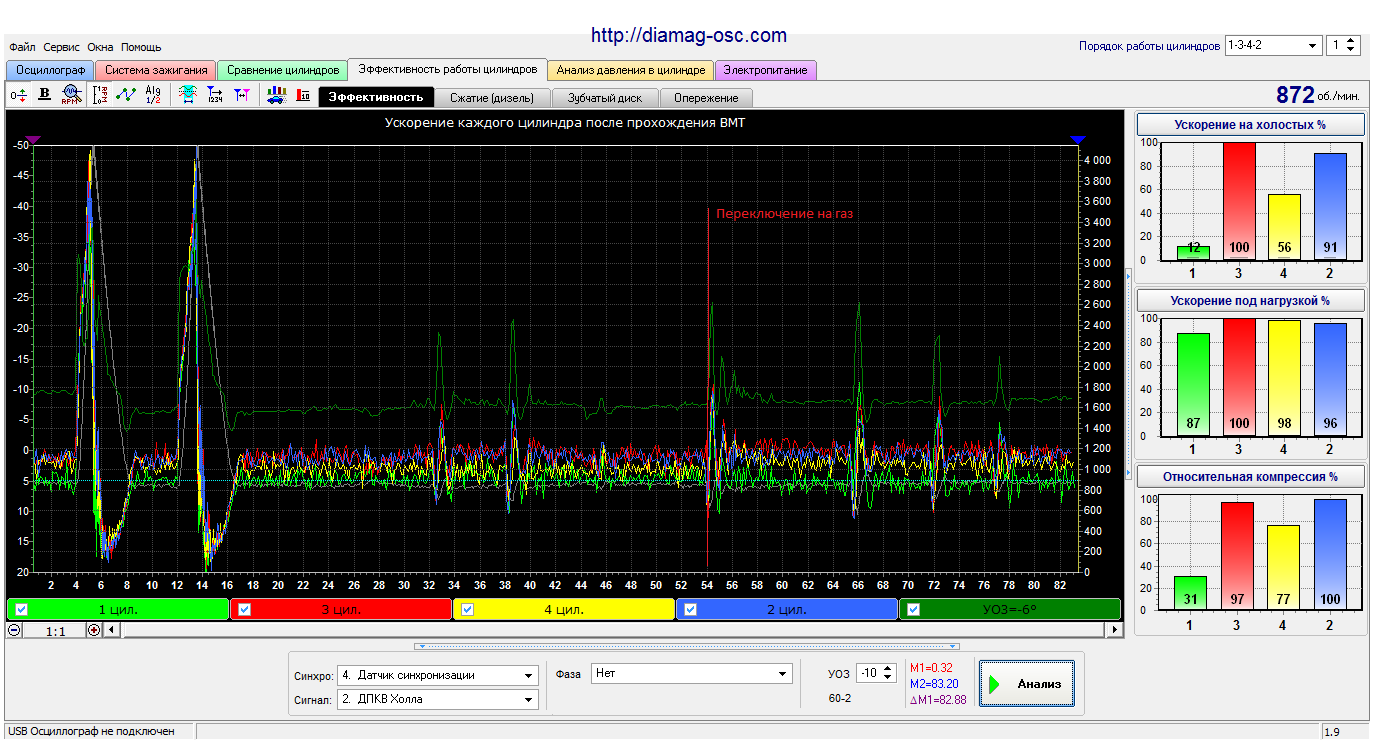Click the 60-2 label
The width and height of the screenshot is (1382, 744).
click(x=840, y=697)
